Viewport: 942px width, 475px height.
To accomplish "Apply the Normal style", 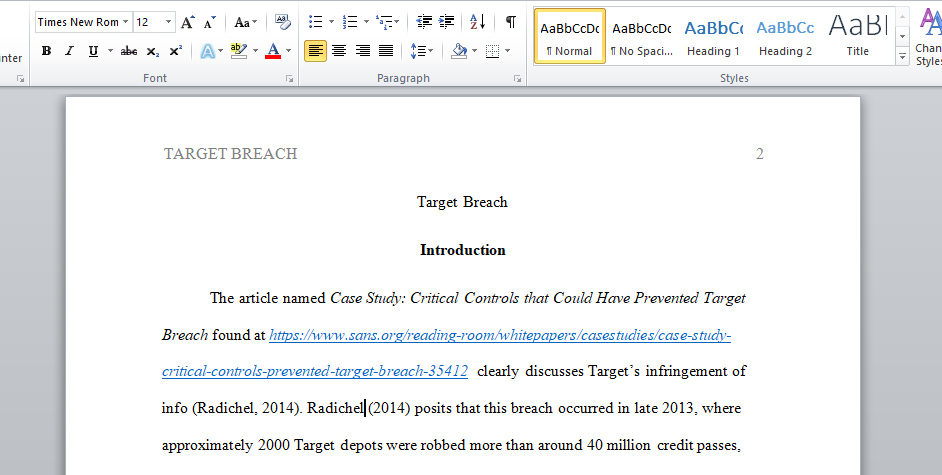I will 570,36.
